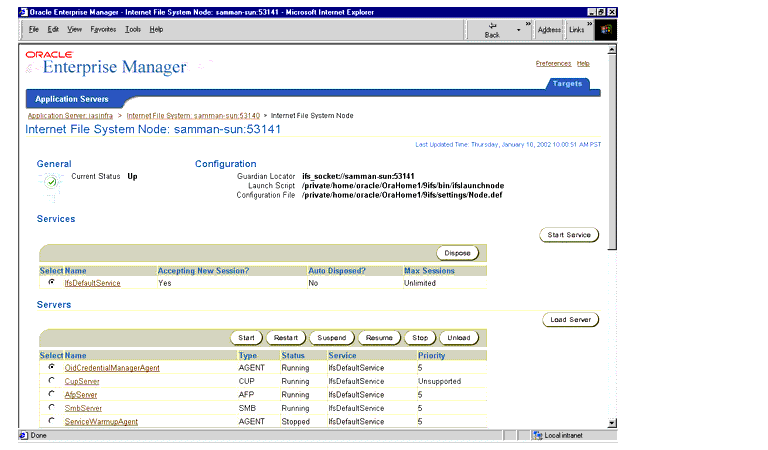This screenshot has height=450, width=768.
Task: Click the Windows logo throbber icon
Action: coord(606,29)
